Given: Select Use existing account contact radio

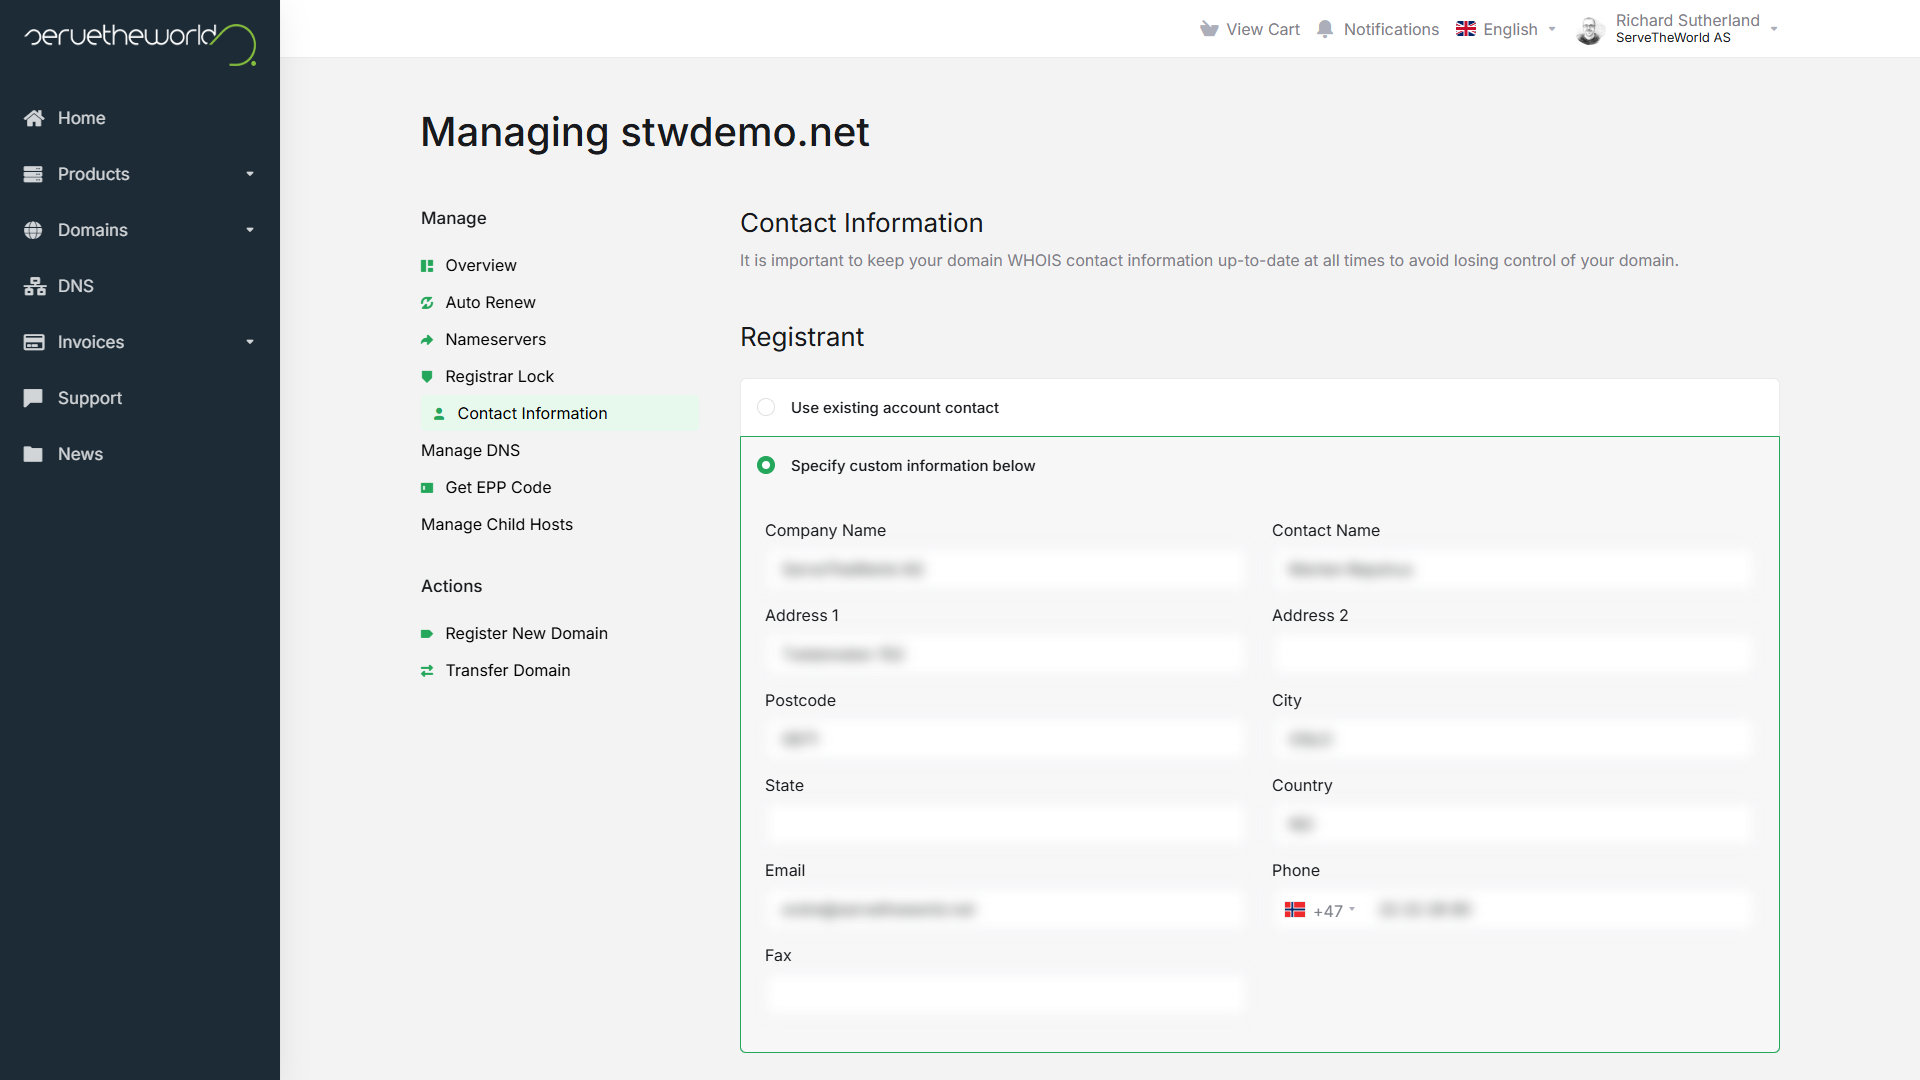Looking at the screenshot, I should [766, 407].
